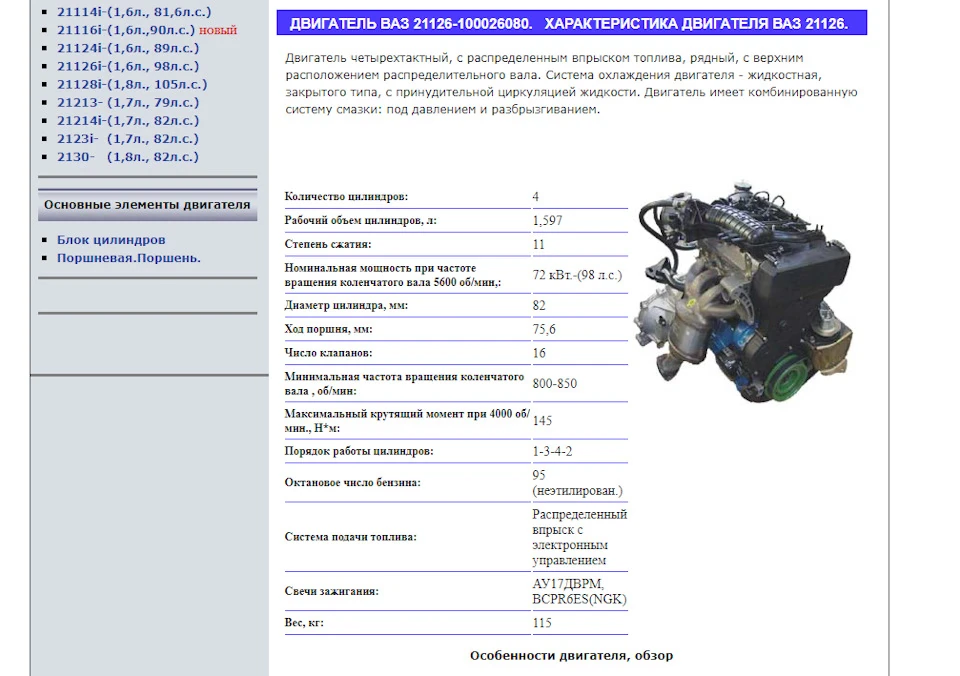The width and height of the screenshot is (960, 676).
Task: Click the displacement value 1,597
Action: [547, 220]
